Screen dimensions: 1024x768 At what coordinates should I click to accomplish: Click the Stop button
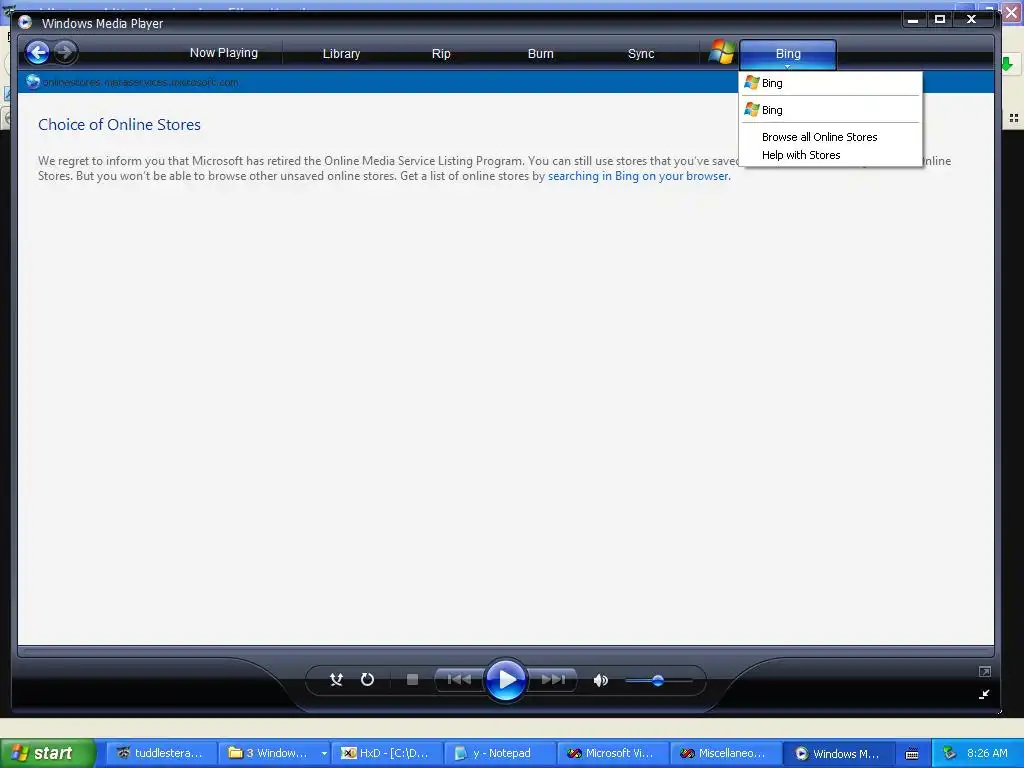412,680
